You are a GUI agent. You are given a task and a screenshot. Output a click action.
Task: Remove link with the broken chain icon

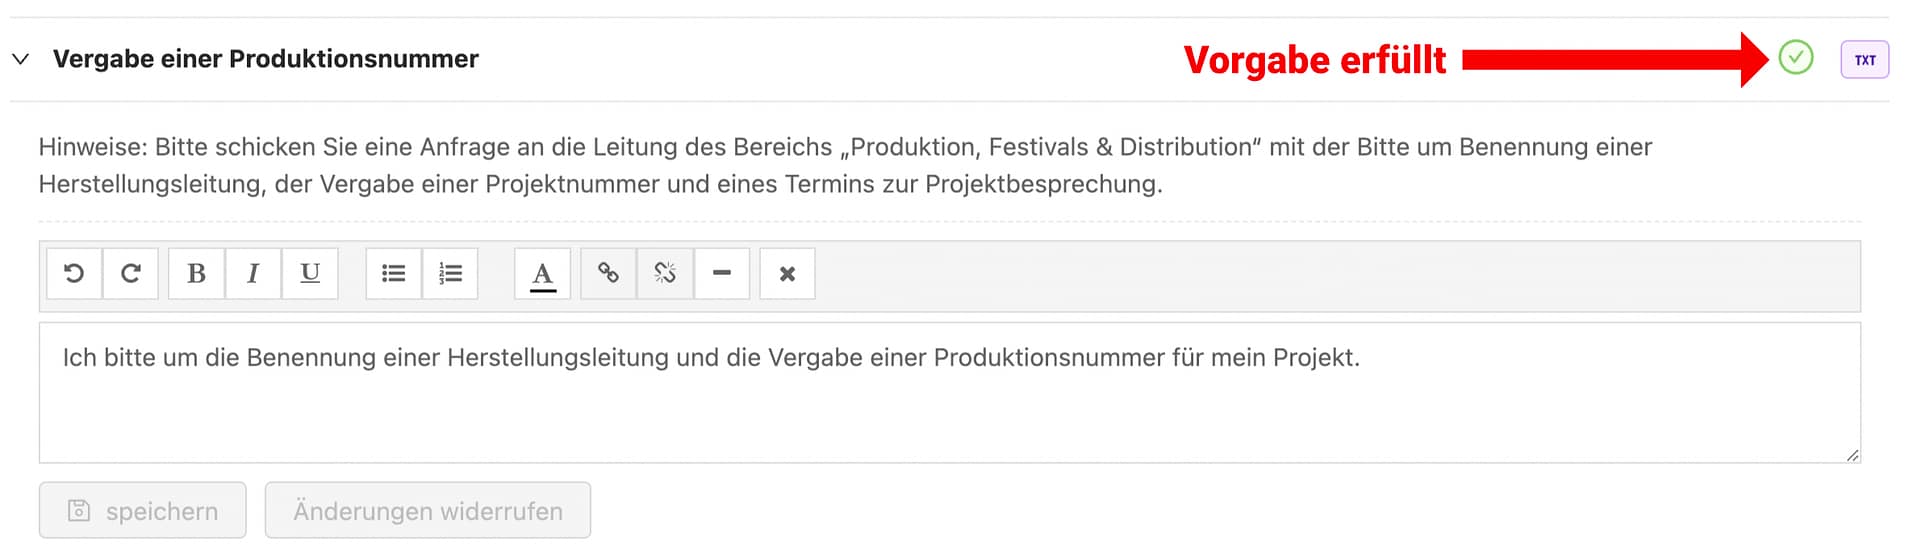pos(665,273)
